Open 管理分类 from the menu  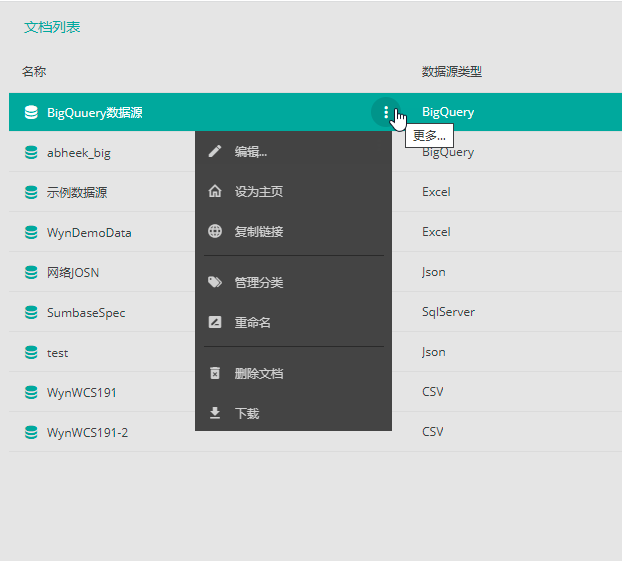[x=293, y=282]
